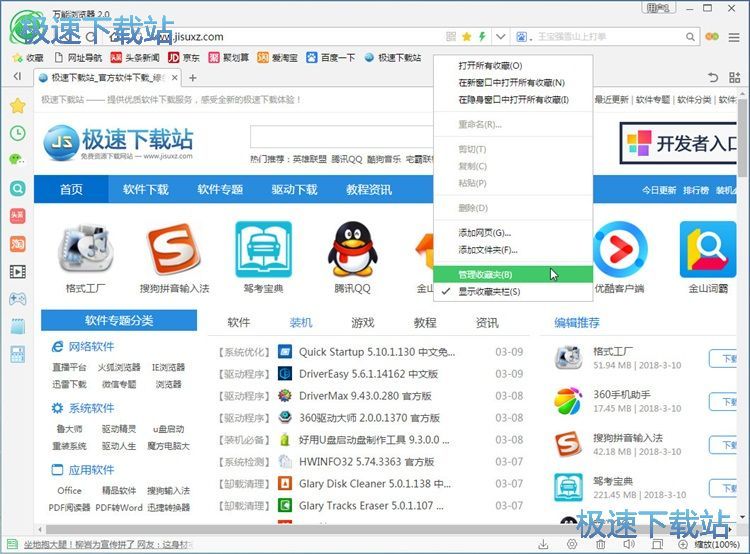Open a new tab with plus button
Screen dimensions: 750x554
[192, 78]
